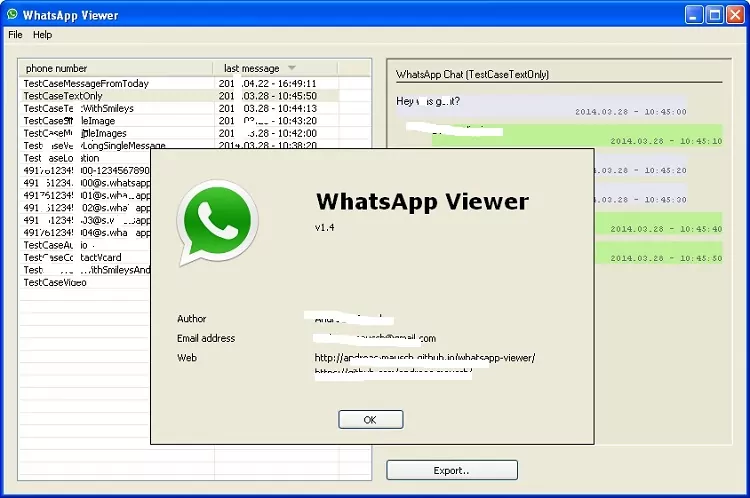This screenshot has width=750, height=498.
Task: Click the 16:49:11 last message timestamp
Action: point(267,83)
